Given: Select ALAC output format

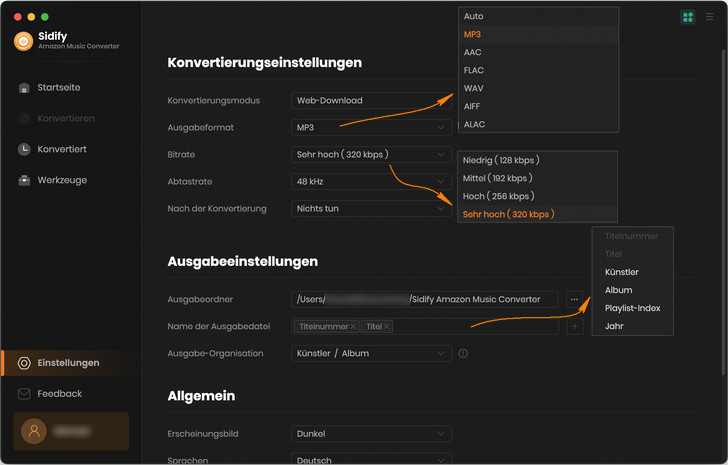Looking at the screenshot, I should click(x=538, y=124).
